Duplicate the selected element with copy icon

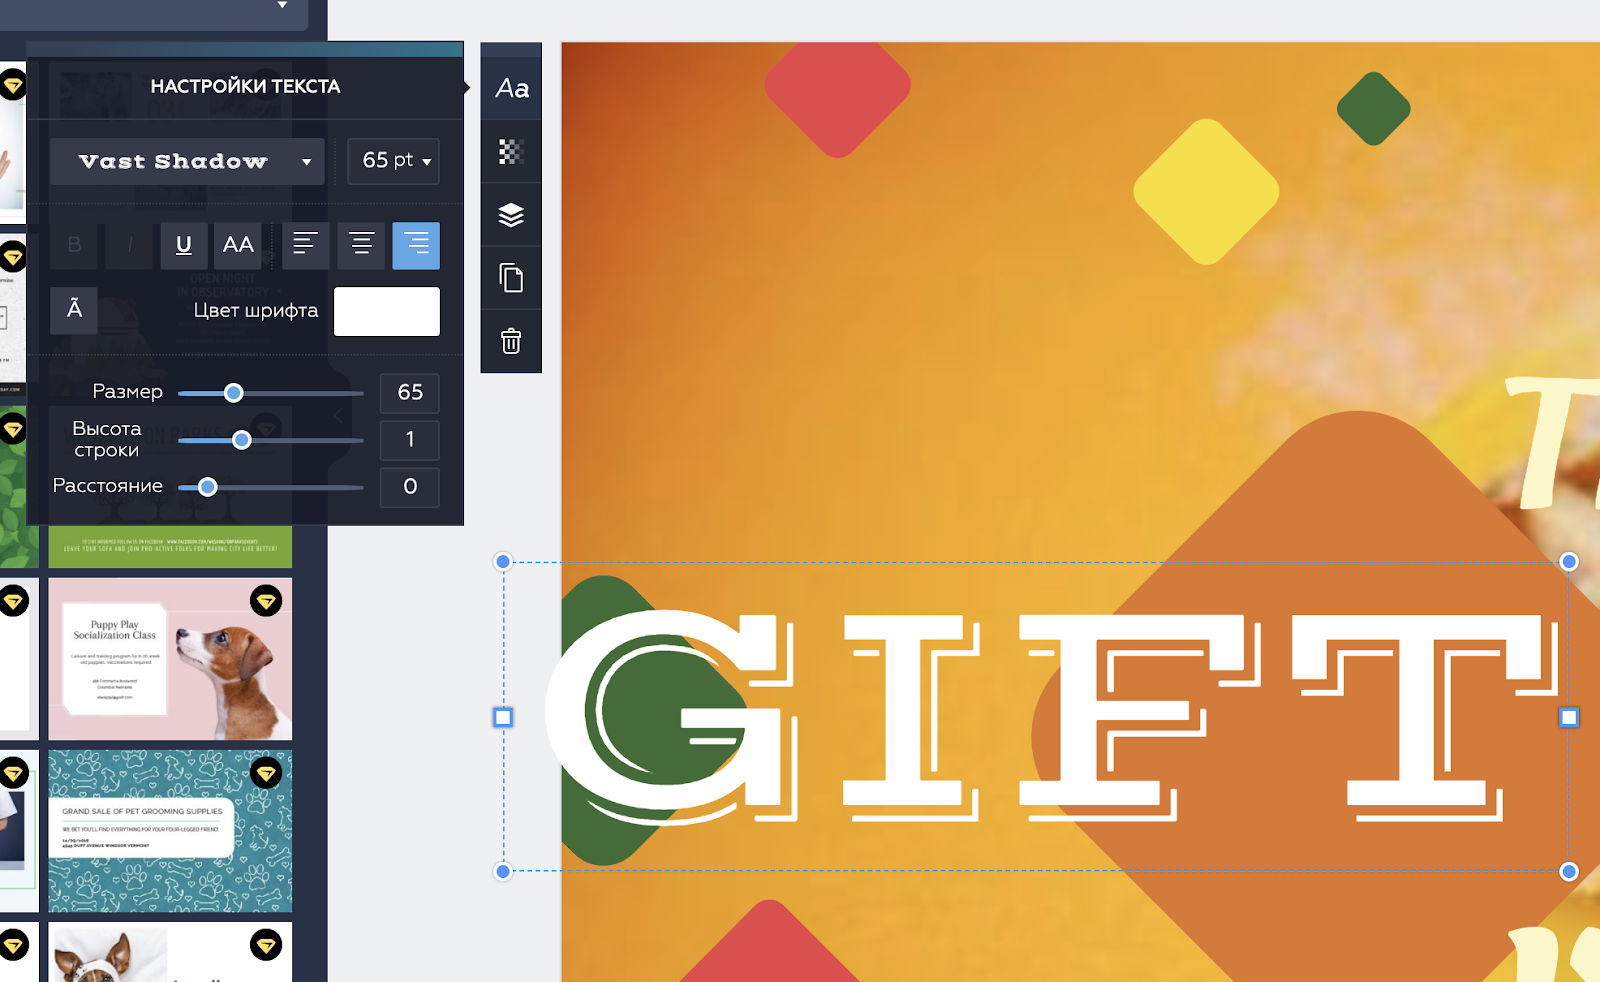click(x=511, y=278)
